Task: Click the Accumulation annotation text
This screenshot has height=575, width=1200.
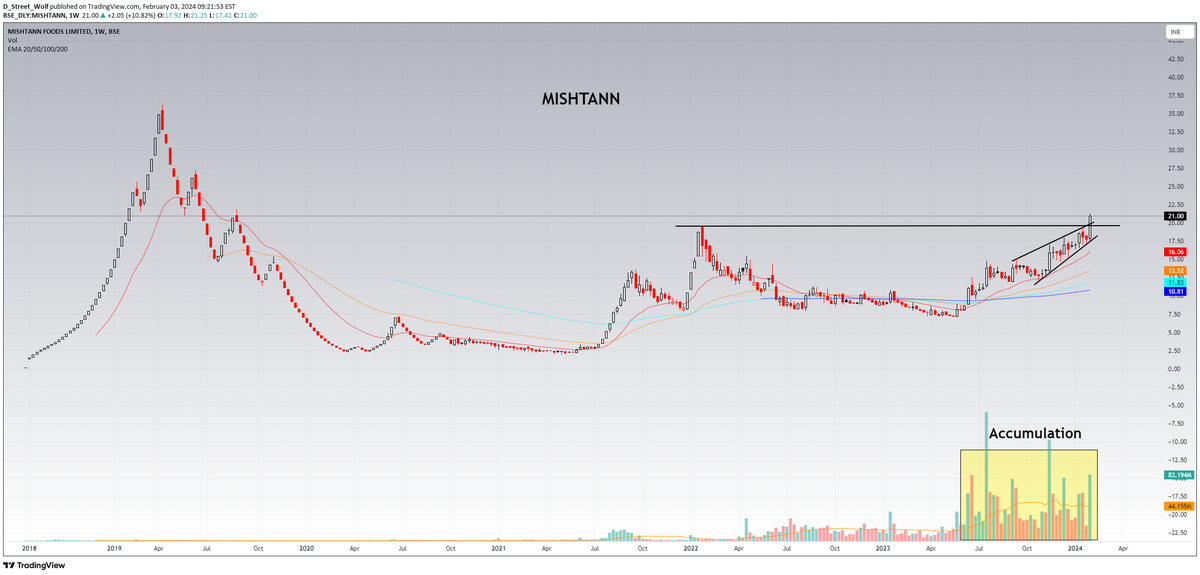Action: click(x=1035, y=433)
